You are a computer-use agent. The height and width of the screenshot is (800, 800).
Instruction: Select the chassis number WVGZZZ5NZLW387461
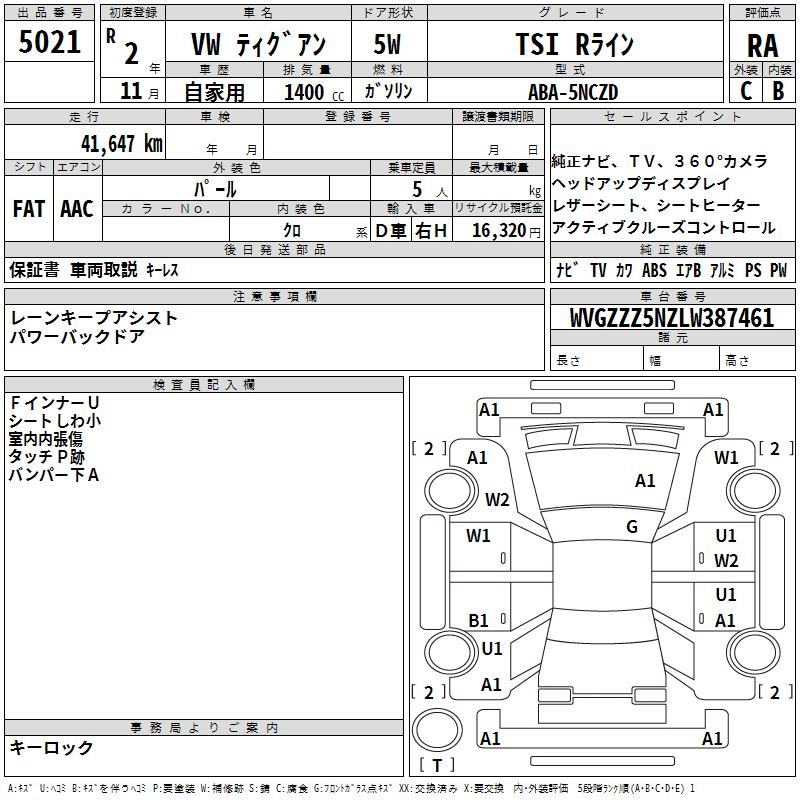tap(671, 318)
